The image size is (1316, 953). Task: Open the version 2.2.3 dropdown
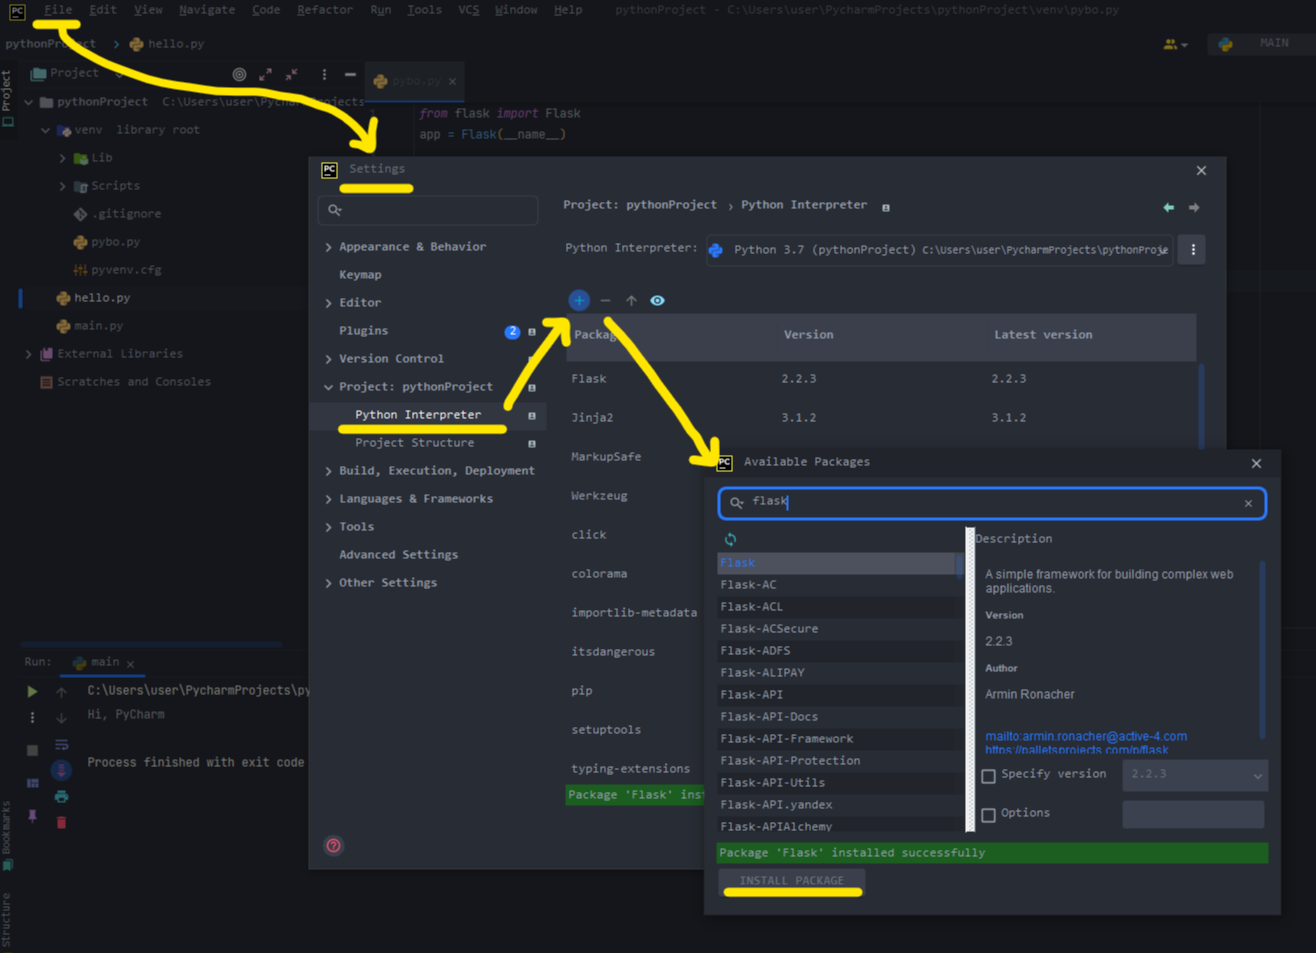point(1195,775)
